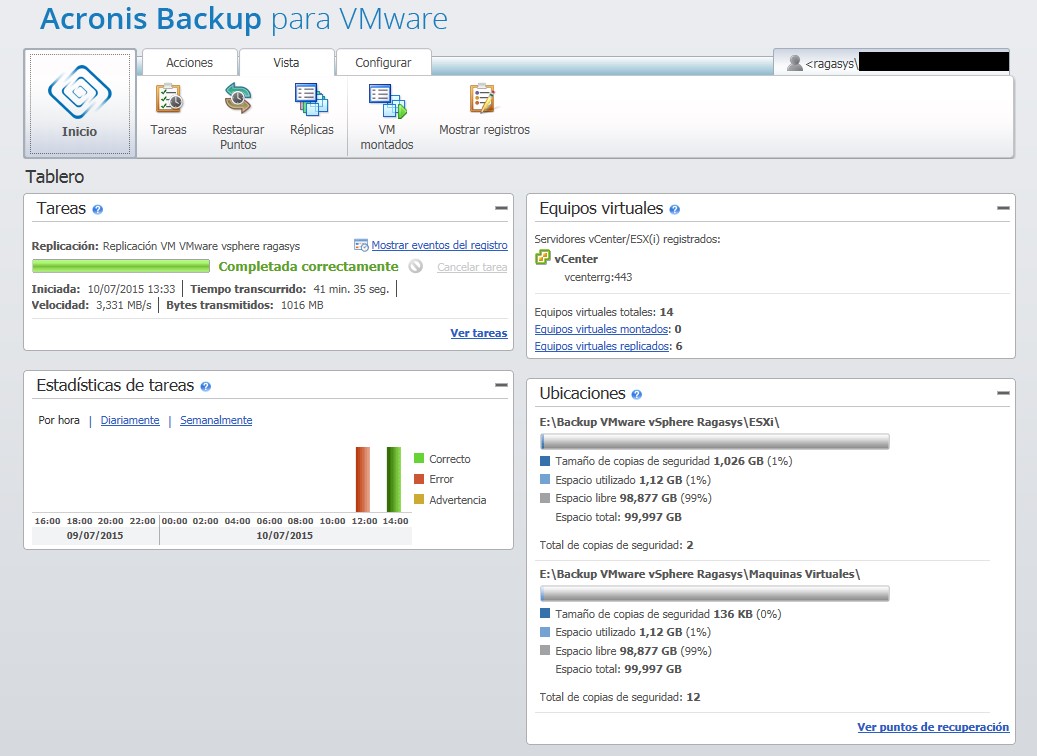
Task: Click the ESXi location usage bar
Action: (x=715, y=442)
